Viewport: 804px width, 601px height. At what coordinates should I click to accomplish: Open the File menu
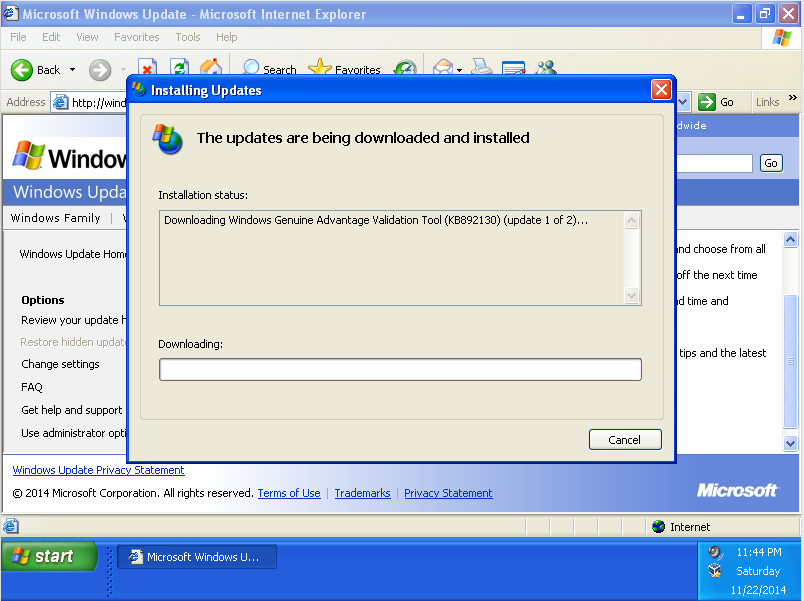click(x=18, y=37)
